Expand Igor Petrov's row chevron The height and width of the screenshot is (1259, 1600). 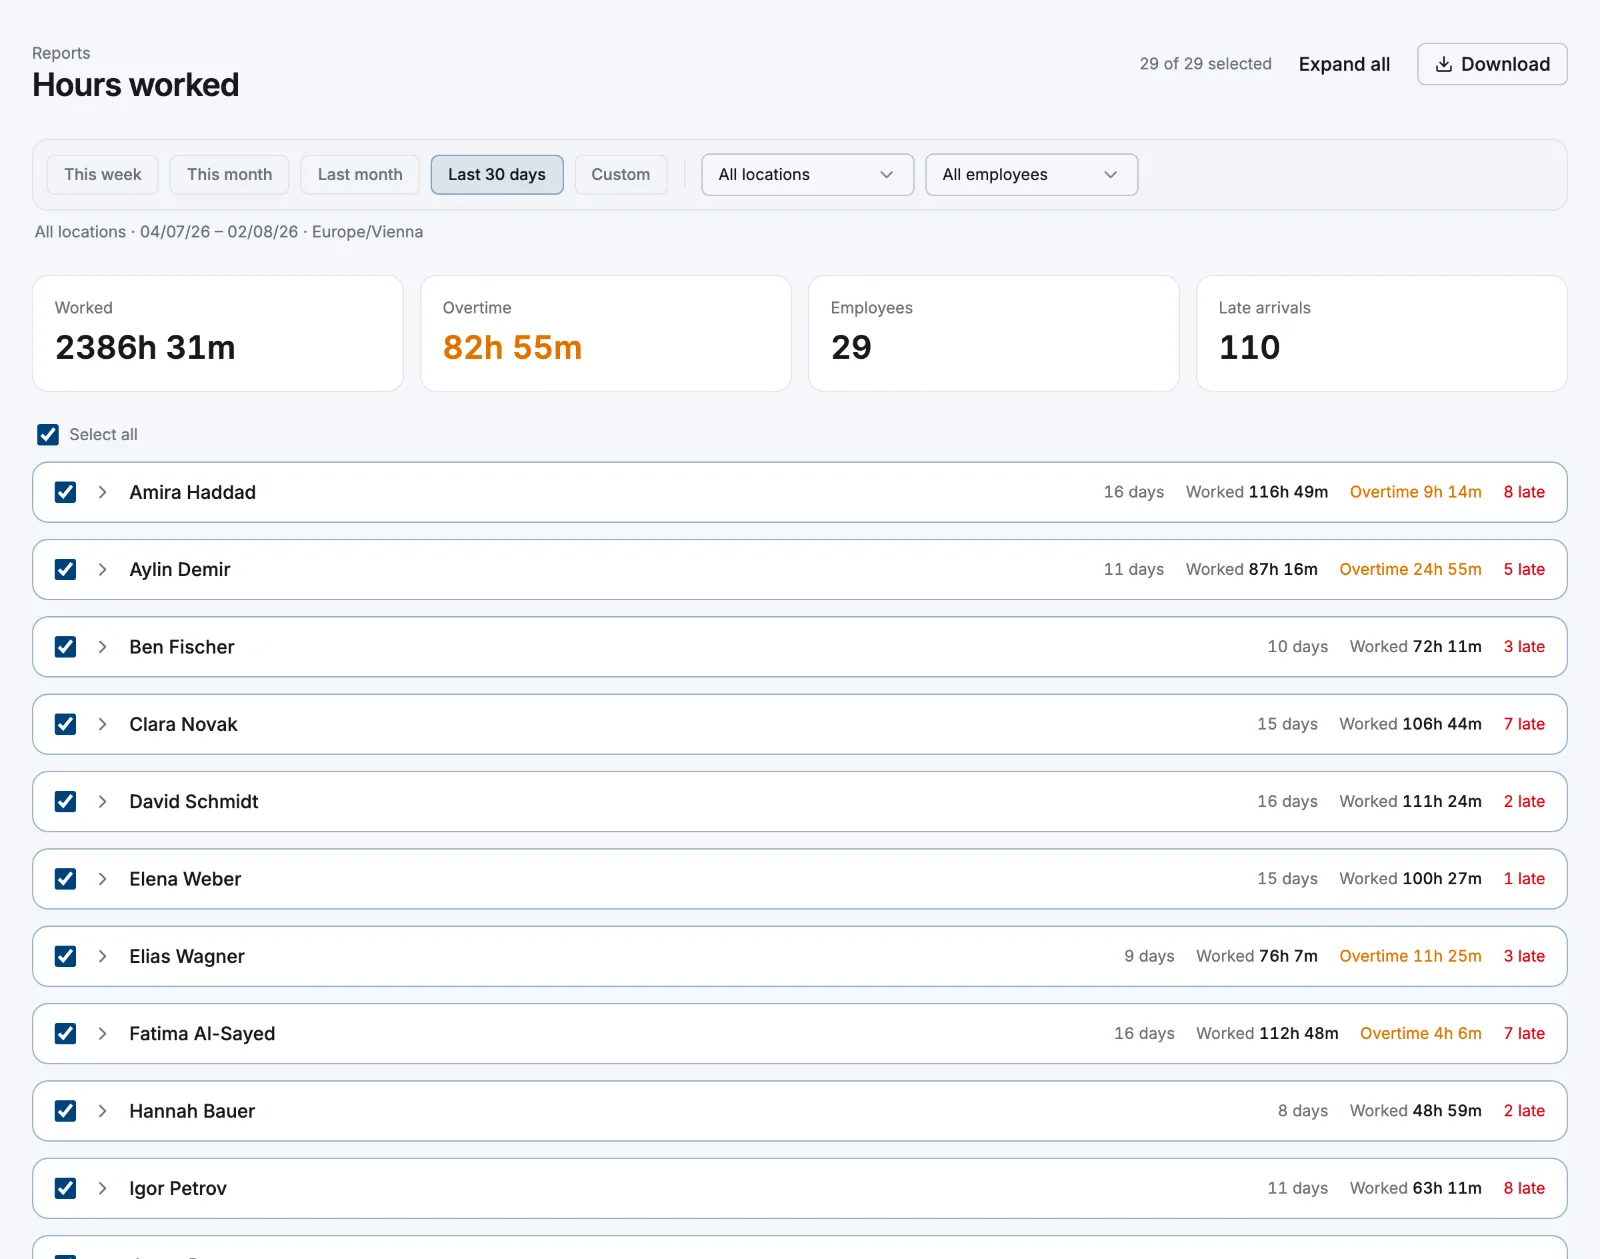[x=102, y=1188]
